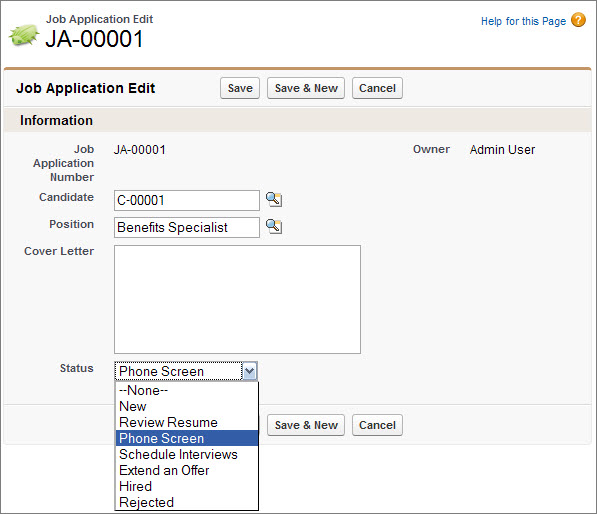Select the New status option
The height and width of the screenshot is (514, 597).
click(187, 406)
